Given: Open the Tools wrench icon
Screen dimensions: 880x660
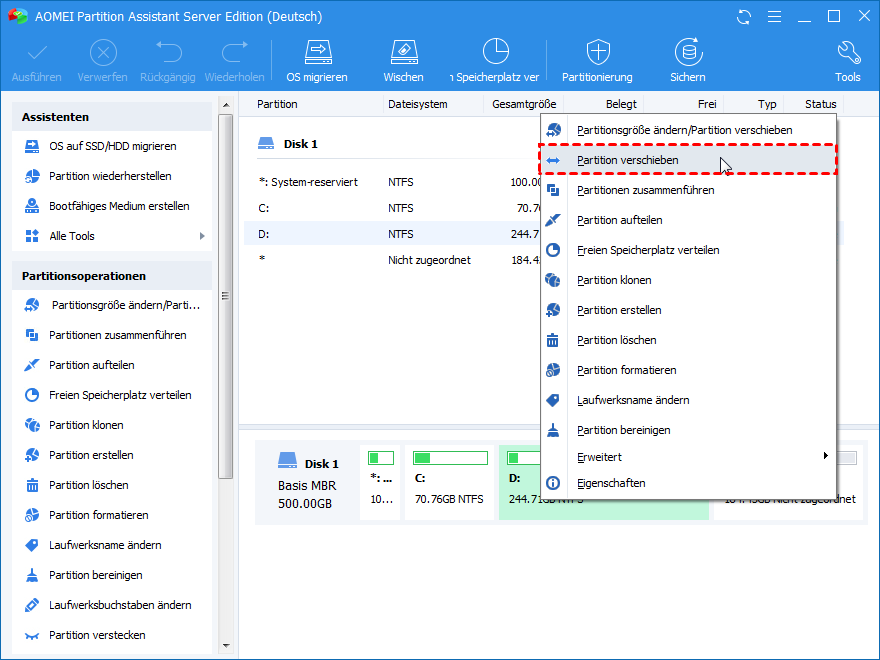Looking at the screenshot, I should tap(848, 52).
